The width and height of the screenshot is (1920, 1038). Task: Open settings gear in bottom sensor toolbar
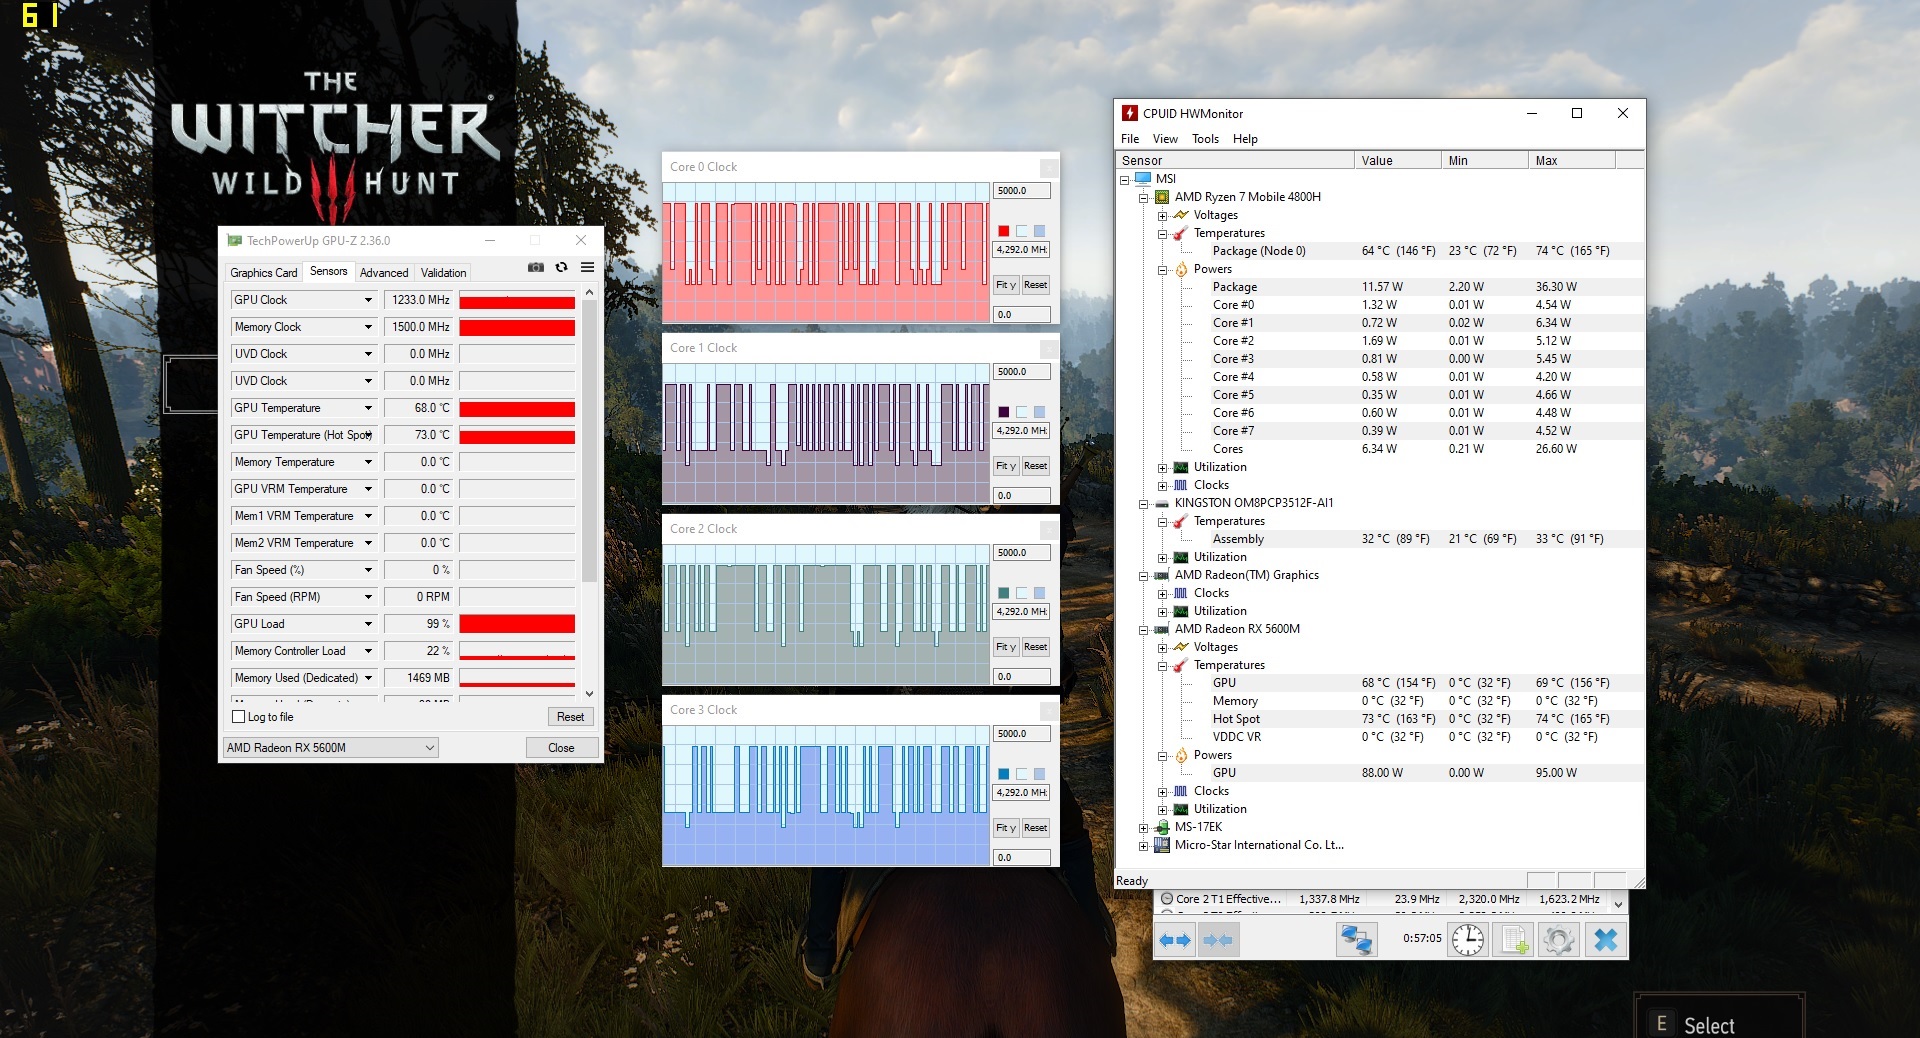click(x=1559, y=940)
